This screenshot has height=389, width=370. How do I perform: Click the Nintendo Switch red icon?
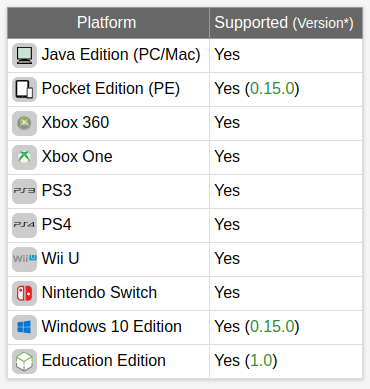coord(24,293)
